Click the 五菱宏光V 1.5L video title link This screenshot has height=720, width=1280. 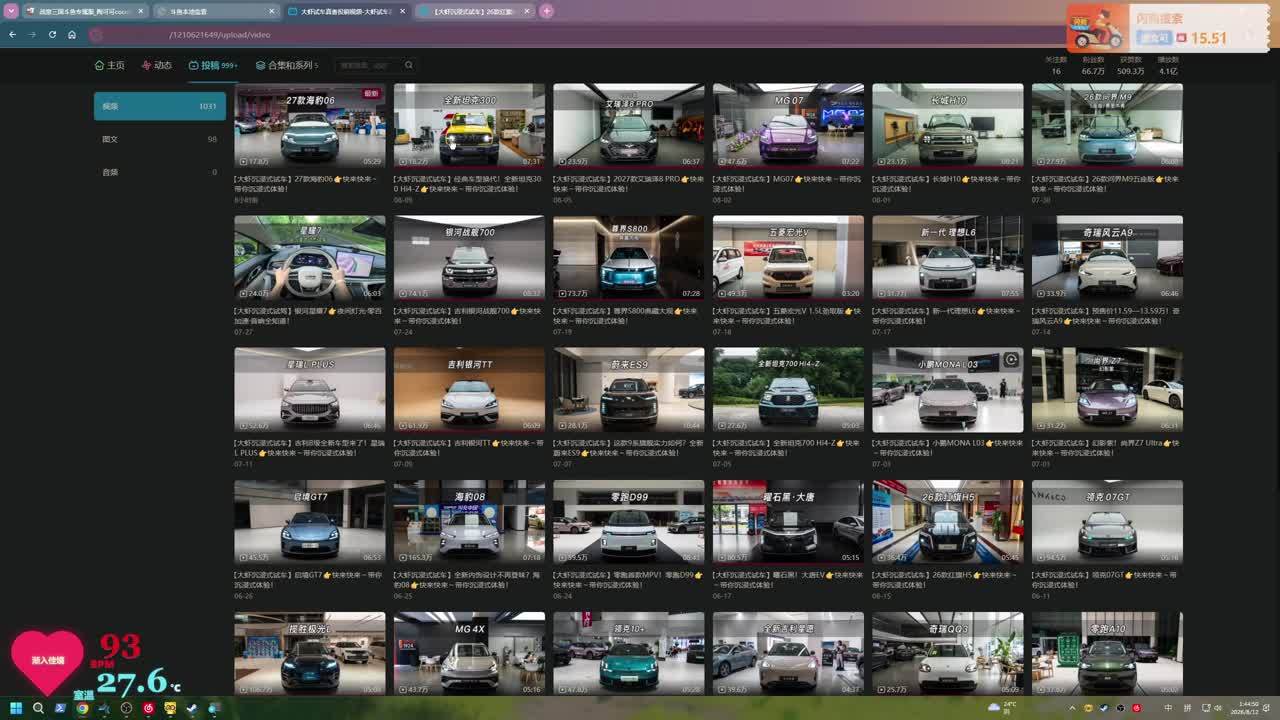787,315
